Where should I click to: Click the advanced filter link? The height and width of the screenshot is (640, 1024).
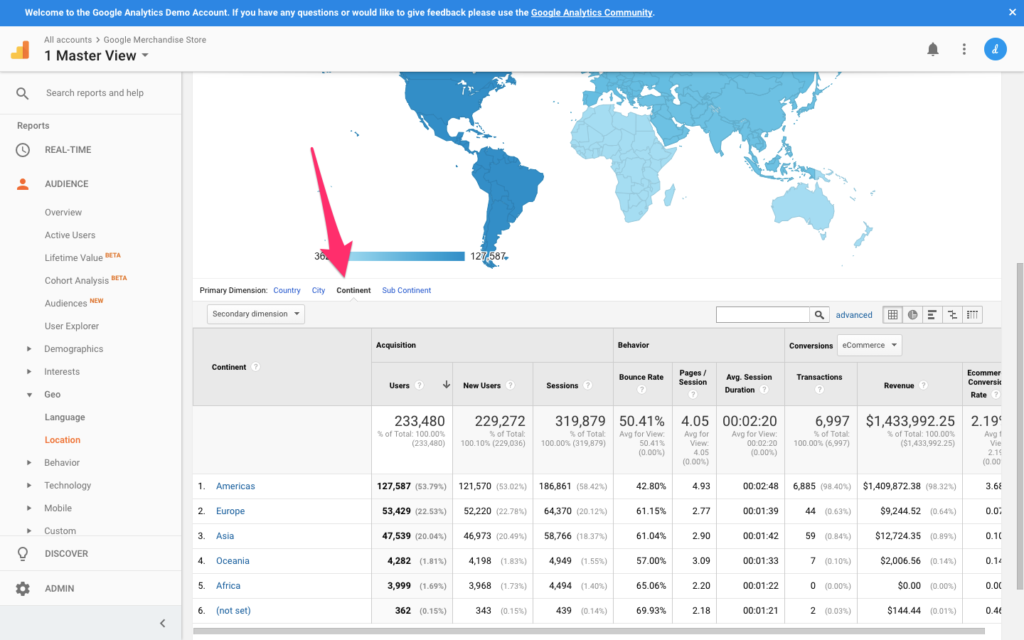[854, 315]
